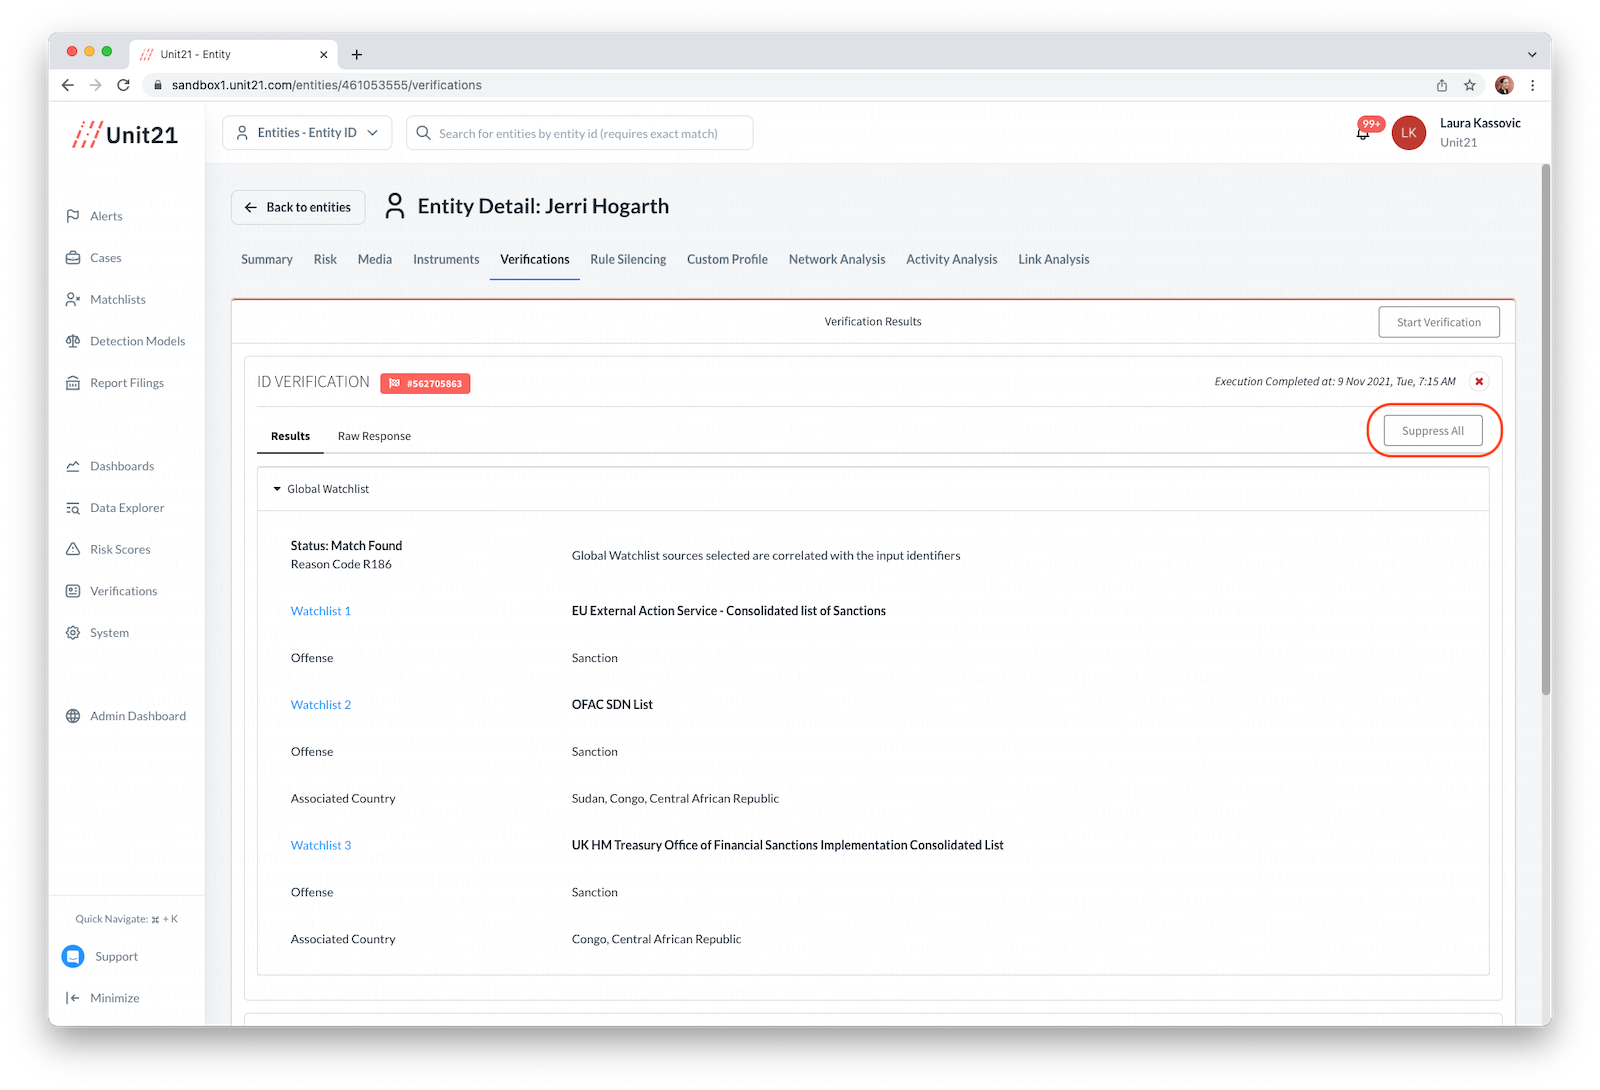This screenshot has width=1600, height=1090.
Task: Bookmark page with star icon
Action: [1470, 85]
